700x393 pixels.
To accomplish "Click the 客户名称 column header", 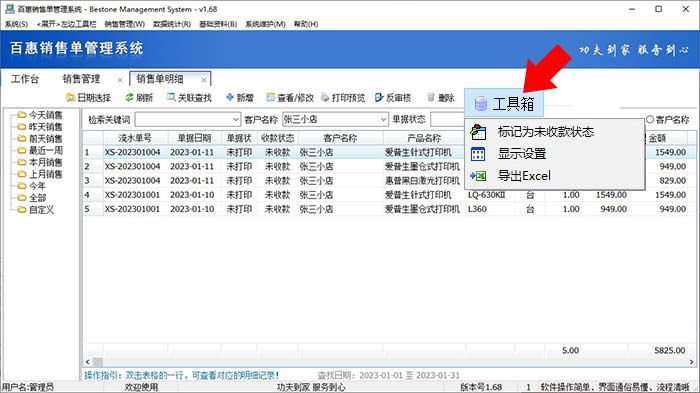I will pos(340,138).
